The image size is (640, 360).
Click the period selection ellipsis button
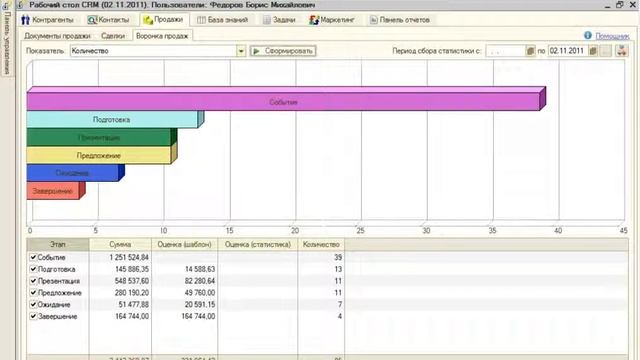(606, 51)
